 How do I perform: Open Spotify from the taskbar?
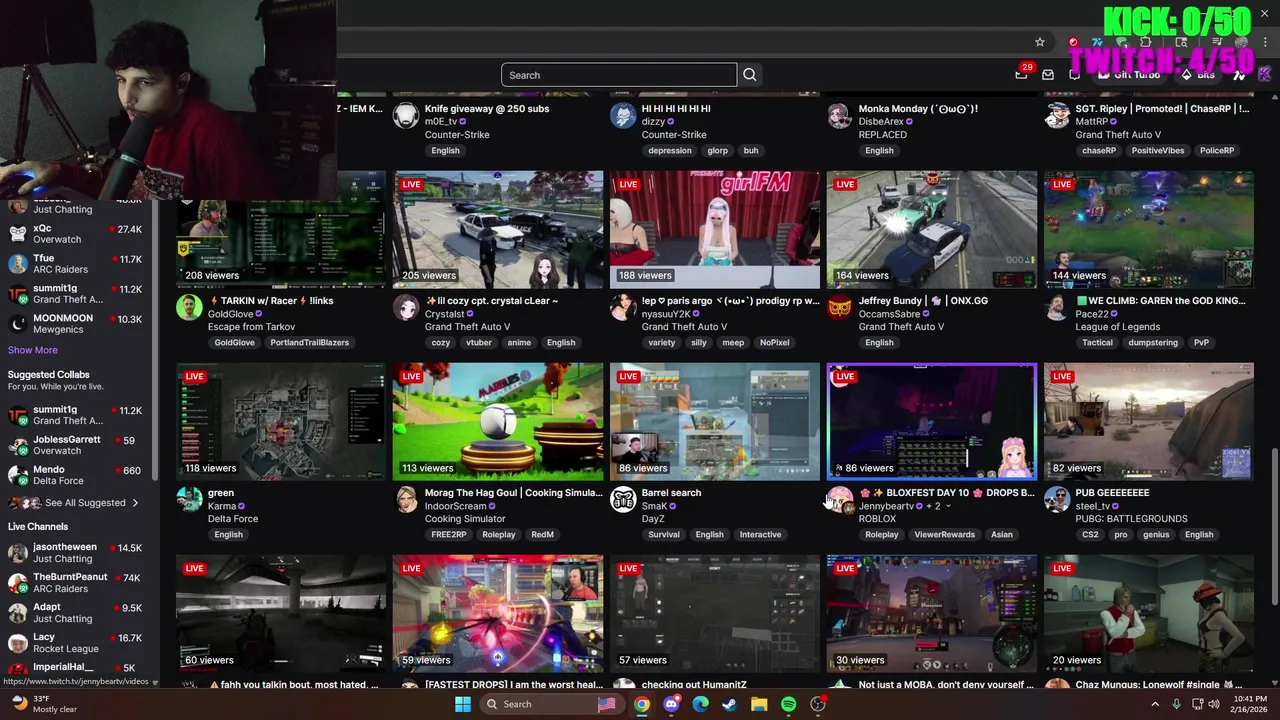click(x=788, y=704)
